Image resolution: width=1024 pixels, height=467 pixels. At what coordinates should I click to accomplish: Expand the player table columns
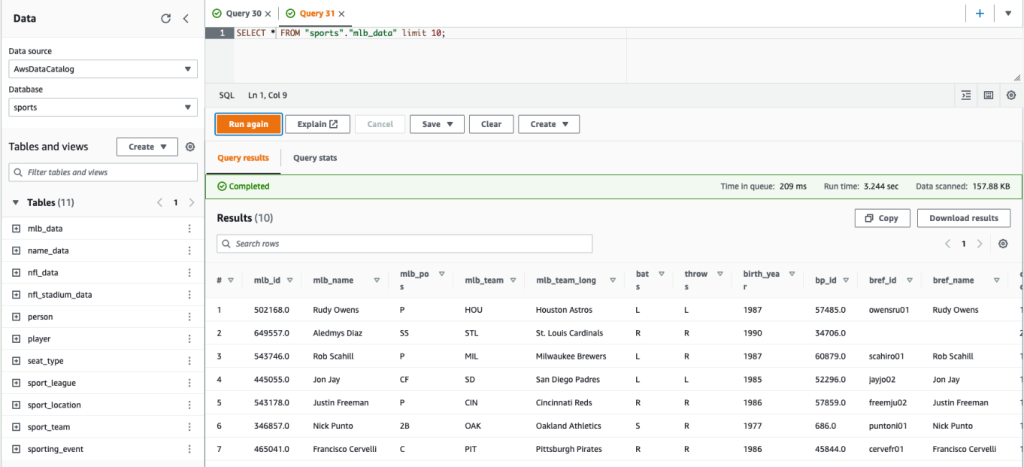tap(16, 339)
